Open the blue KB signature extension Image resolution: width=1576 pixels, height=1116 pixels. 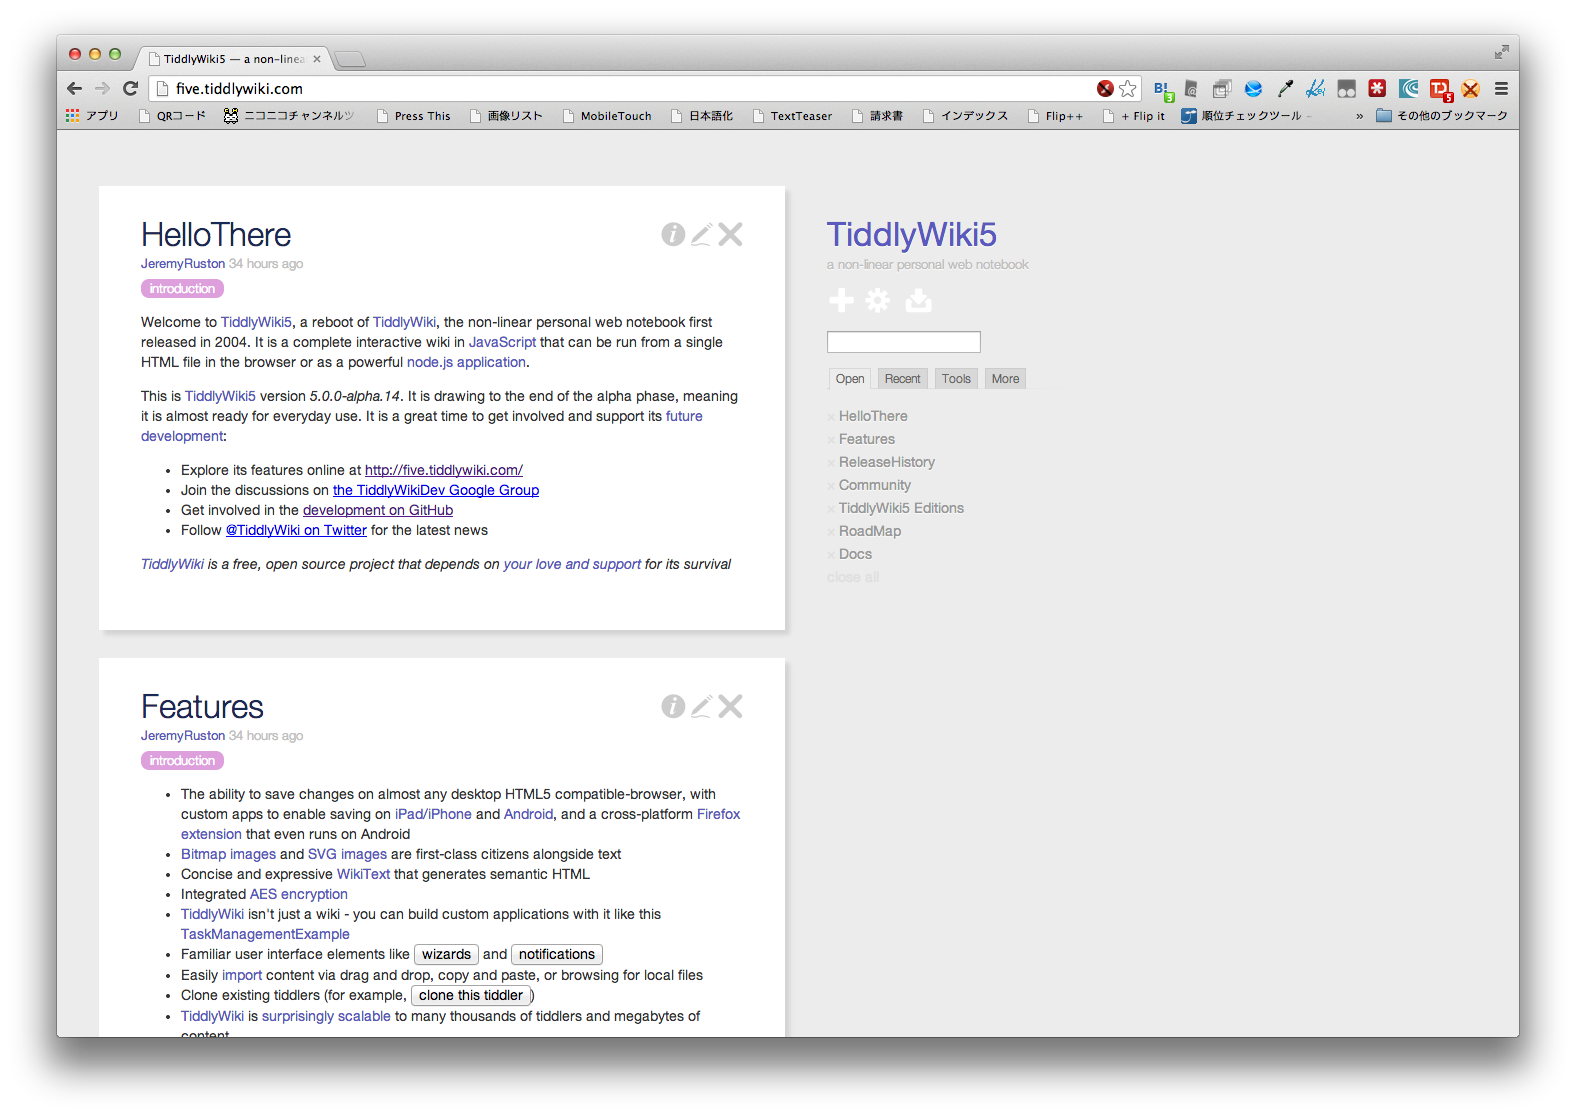[1316, 88]
